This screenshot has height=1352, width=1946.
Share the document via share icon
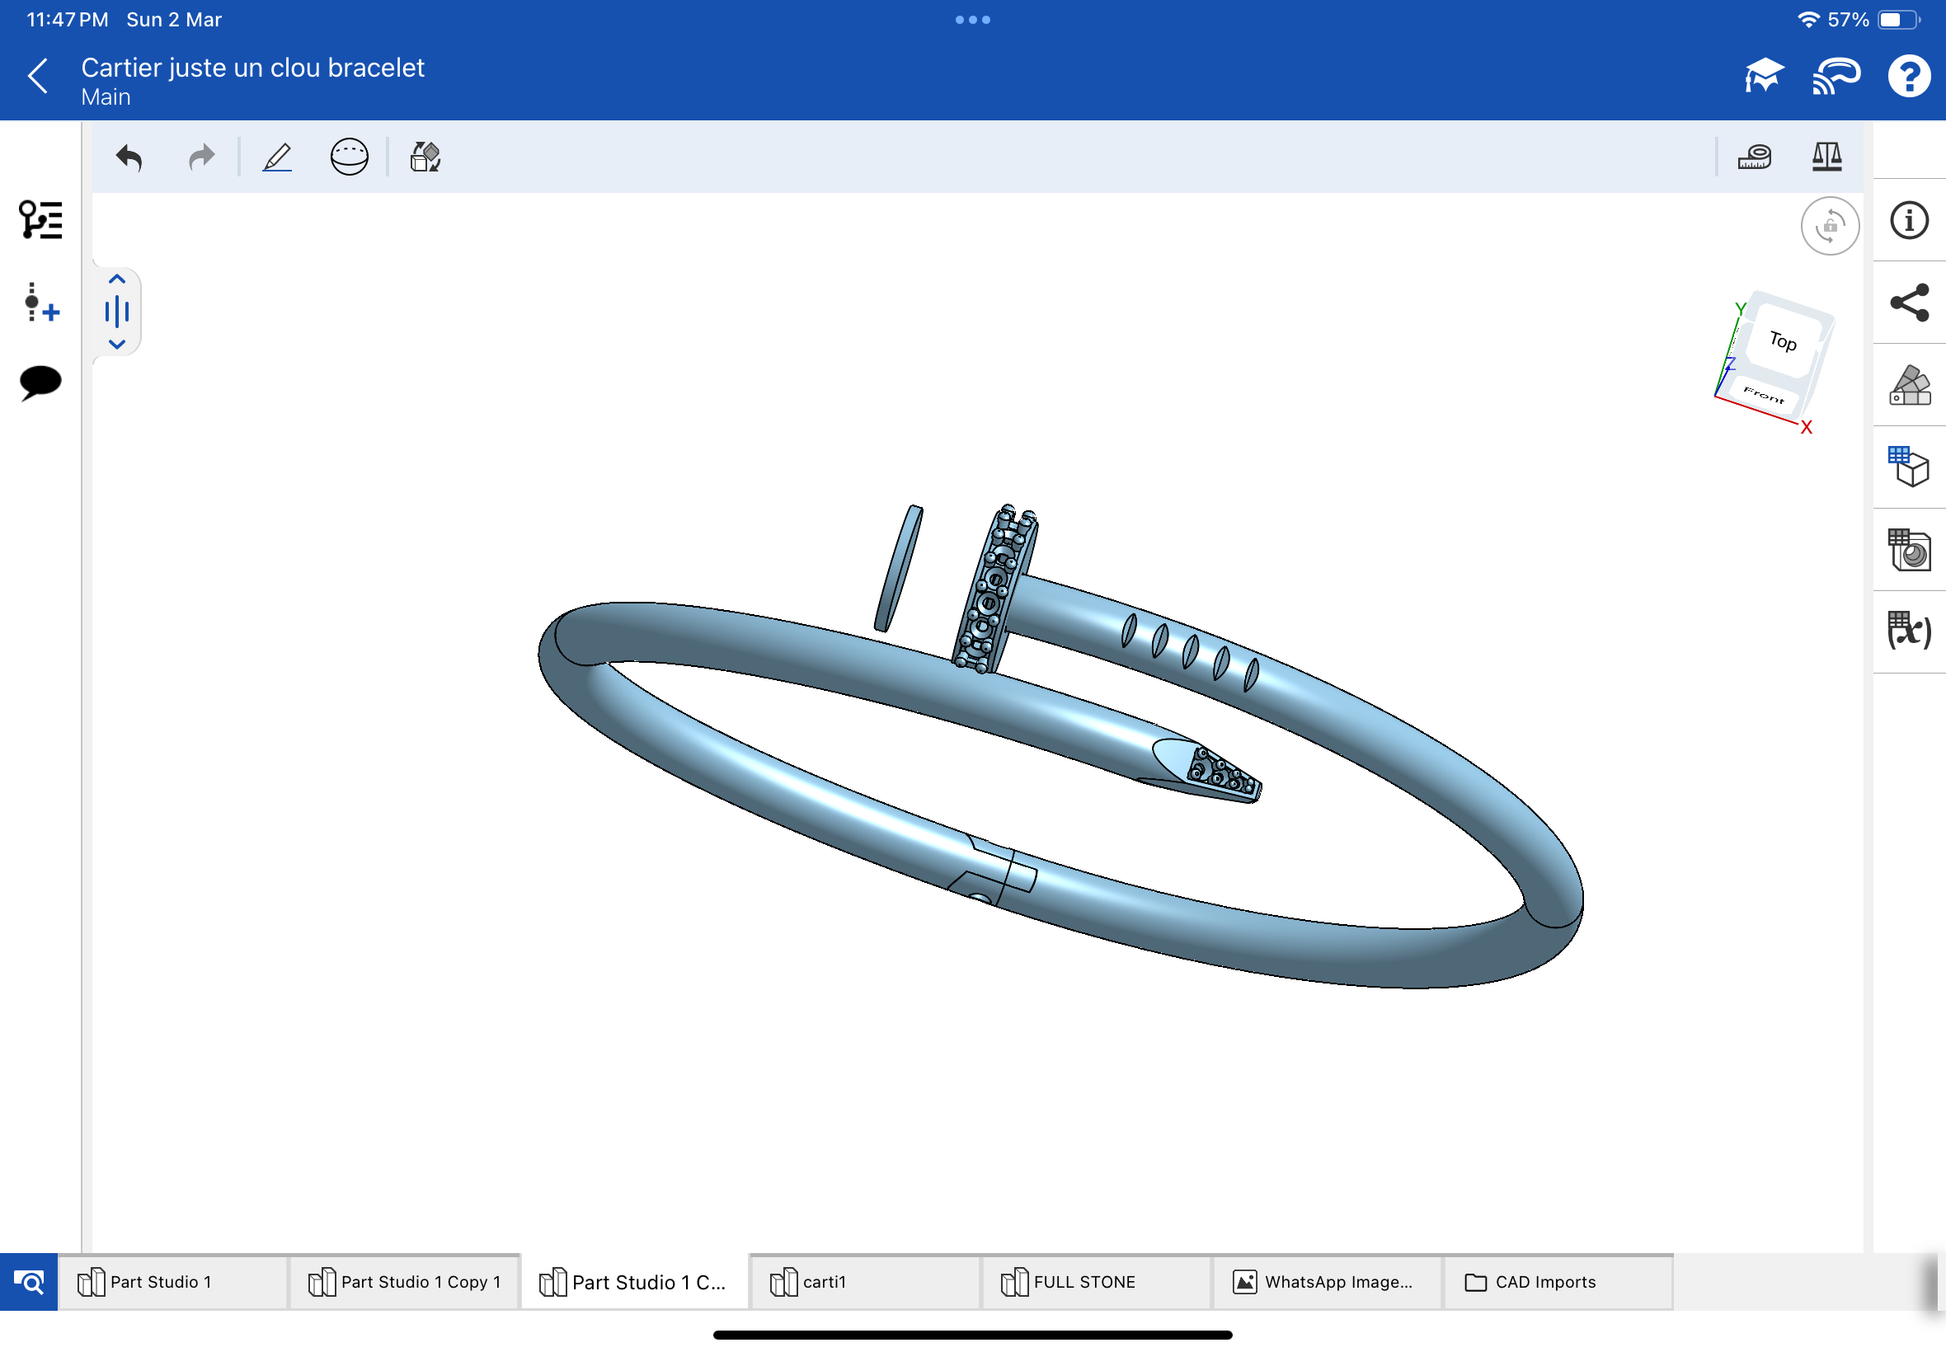[x=1908, y=303]
